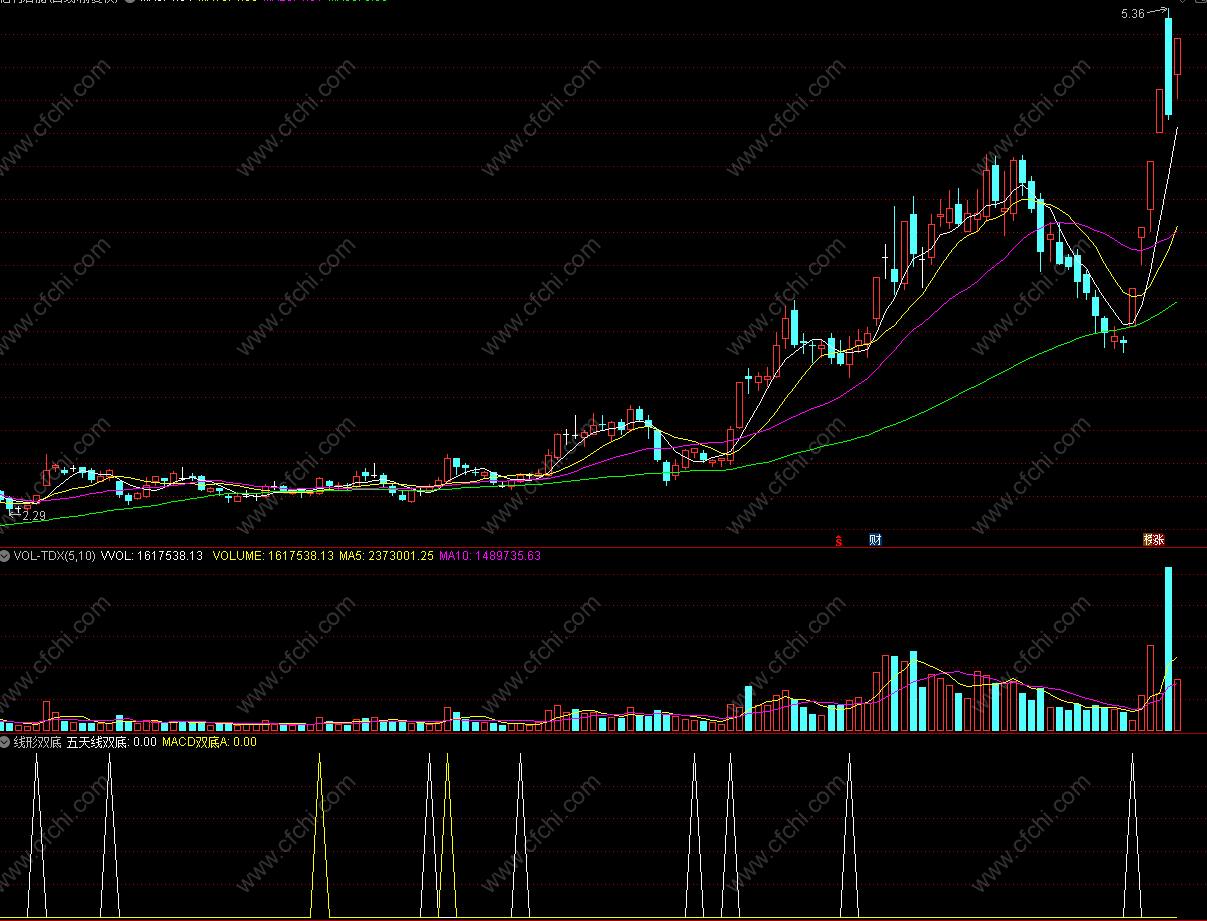Click the 2.29 low price label
The height and width of the screenshot is (921, 1207).
(x=34, y=516)
